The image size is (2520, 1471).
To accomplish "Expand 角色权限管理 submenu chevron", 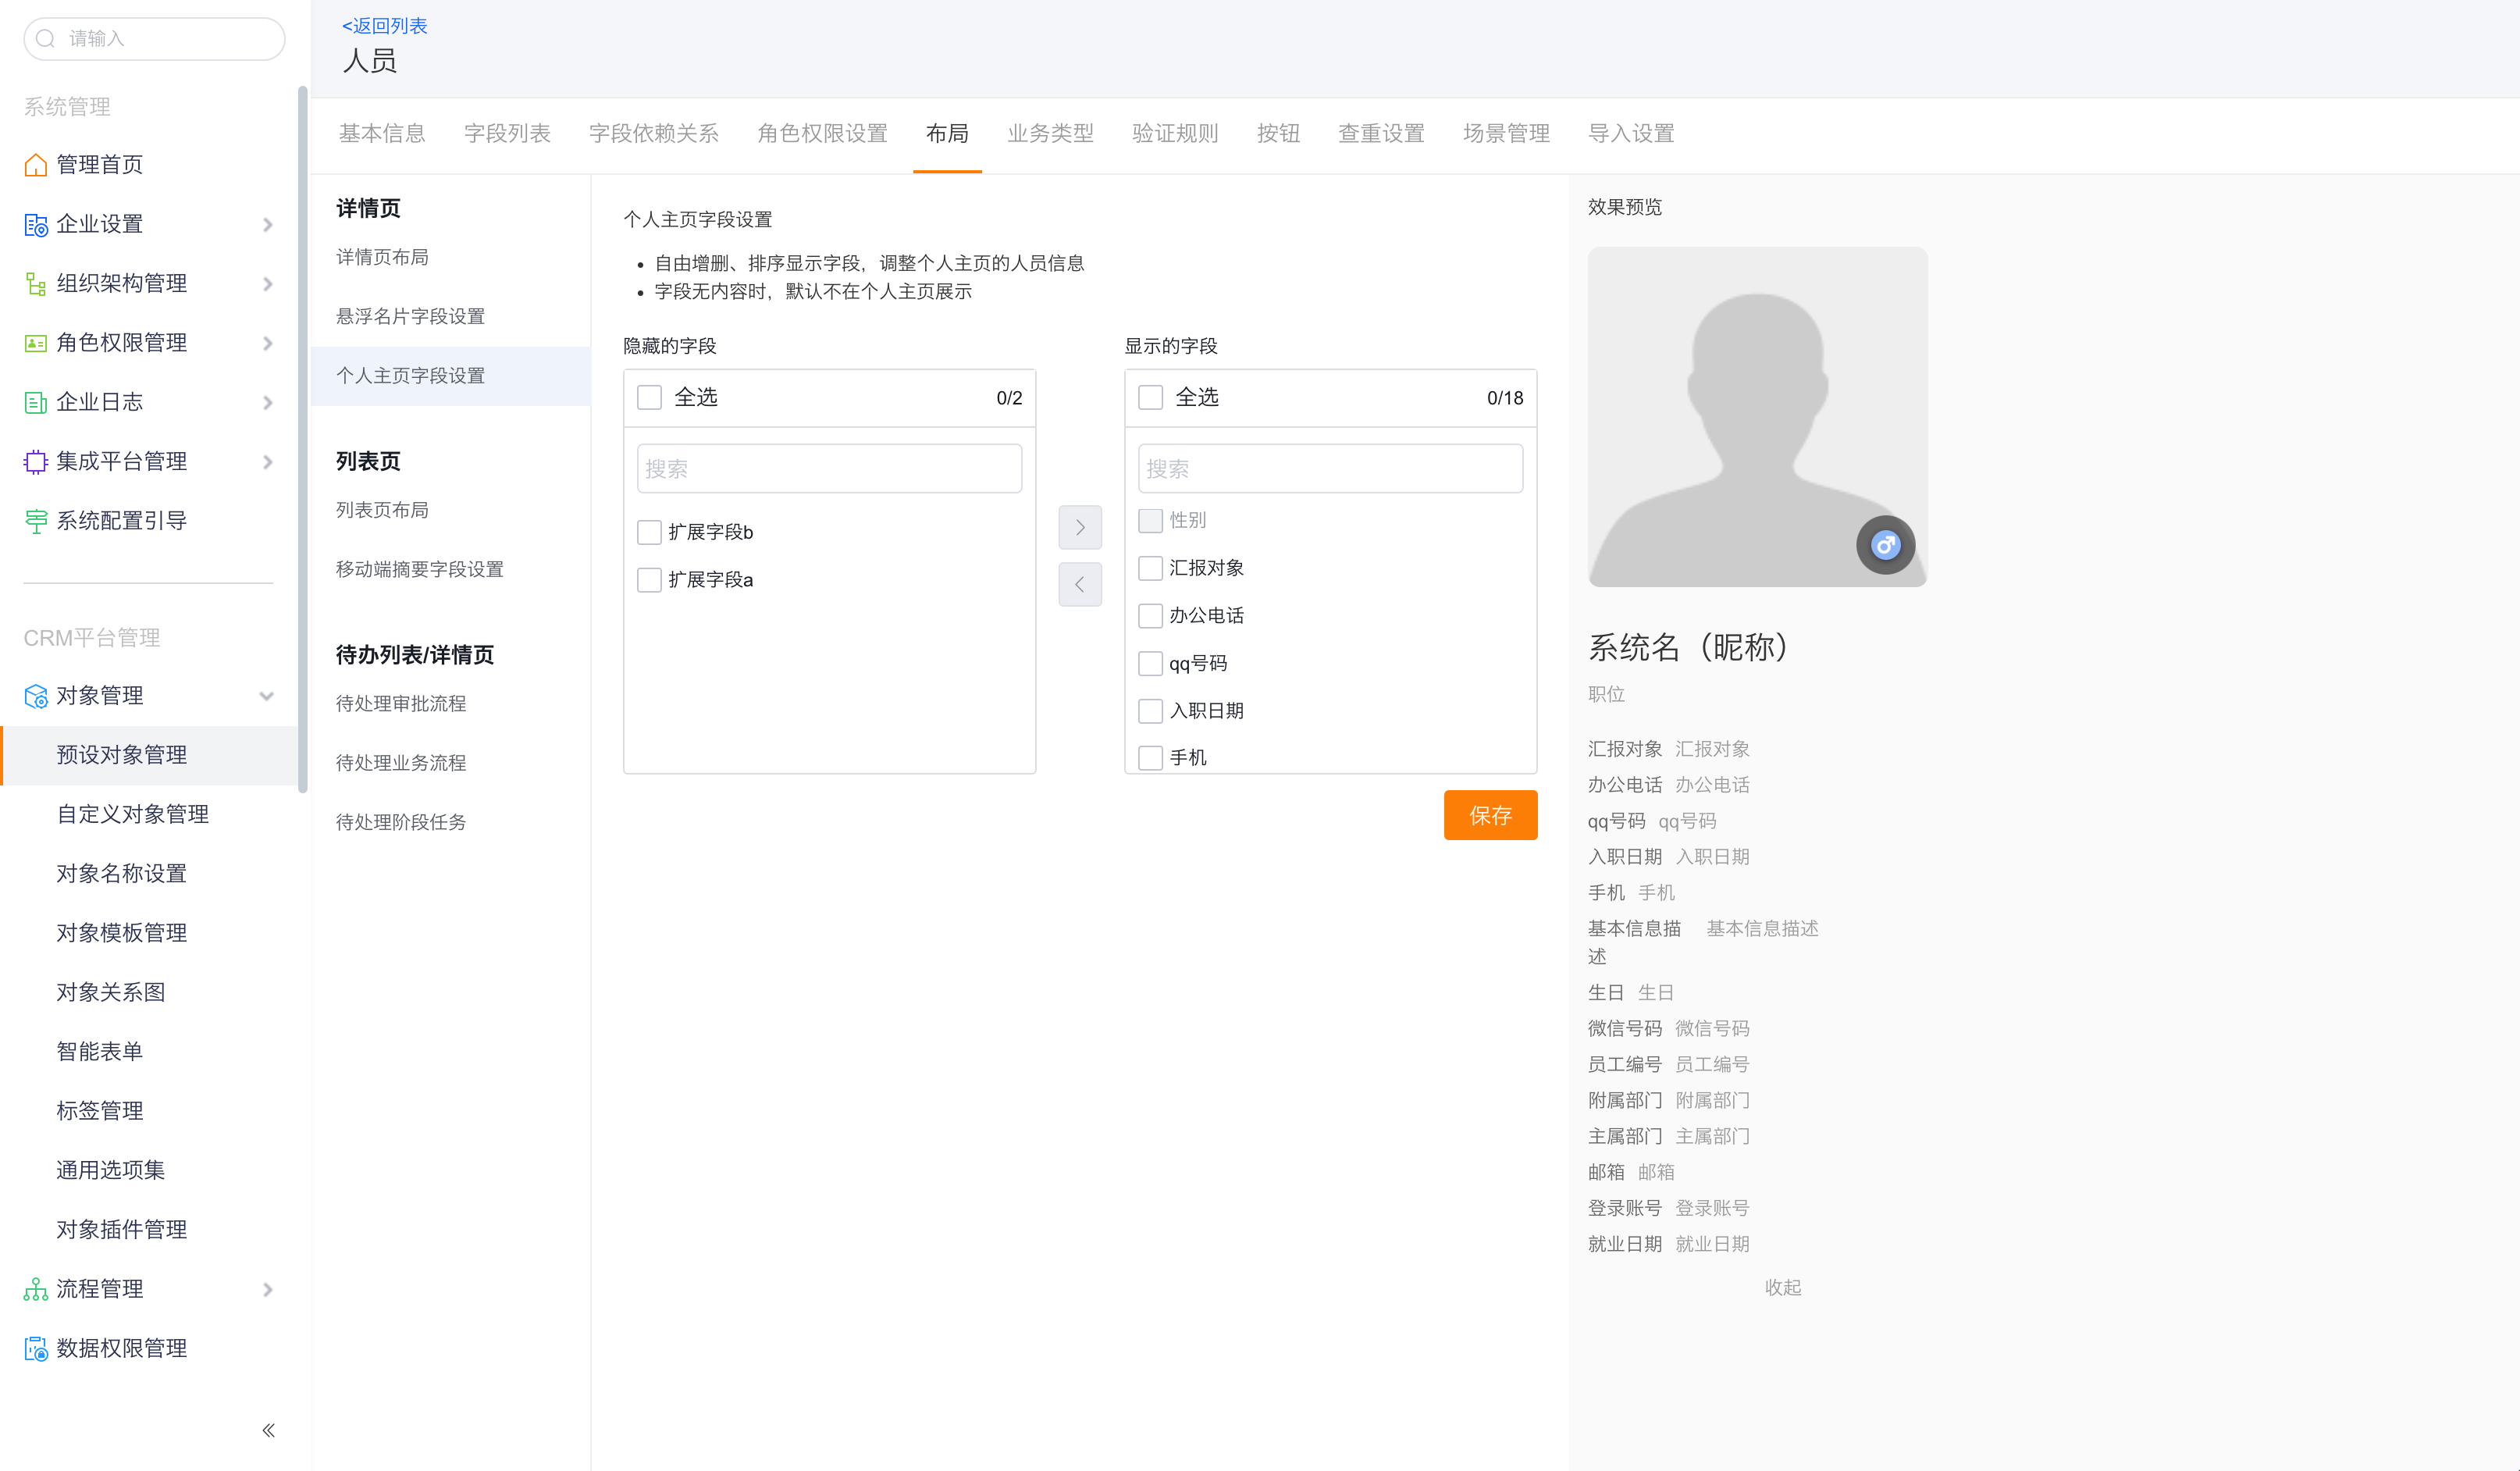I will tap(267, 343).
